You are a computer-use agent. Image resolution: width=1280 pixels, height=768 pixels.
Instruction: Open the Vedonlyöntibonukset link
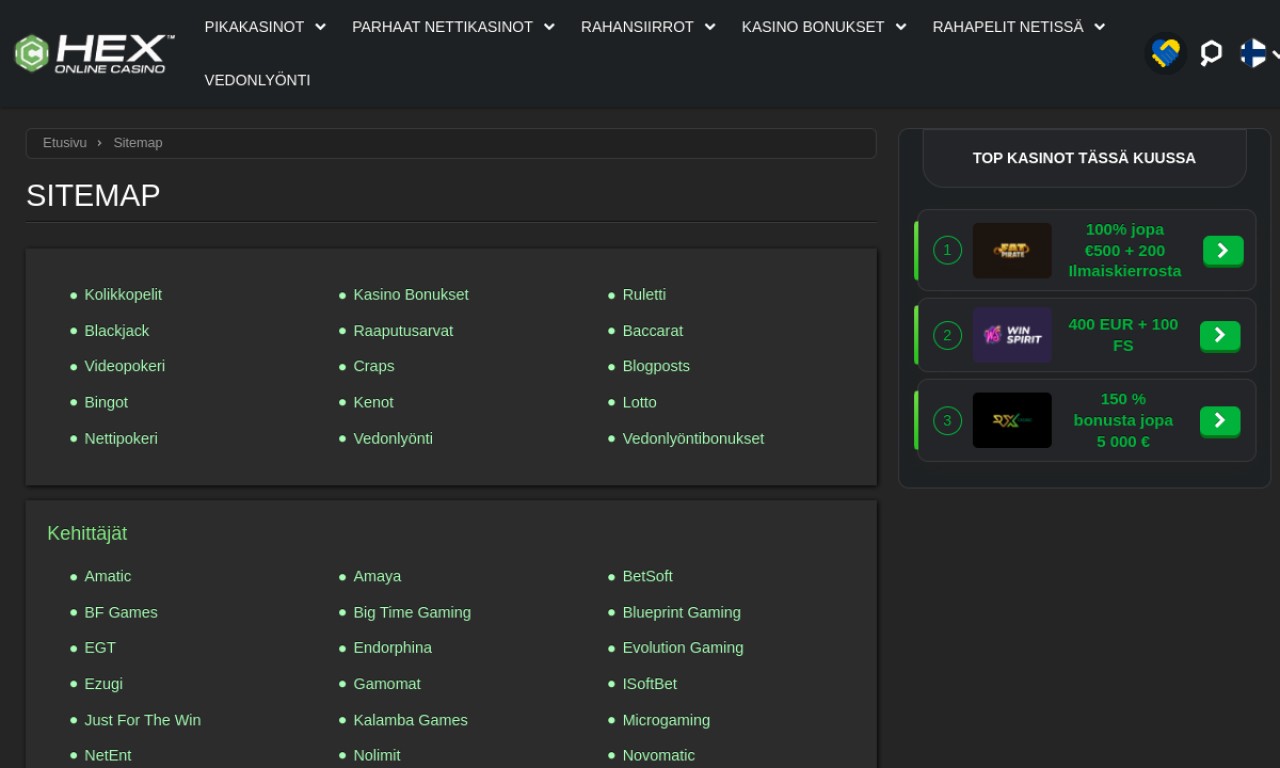(x=693, y=438)
